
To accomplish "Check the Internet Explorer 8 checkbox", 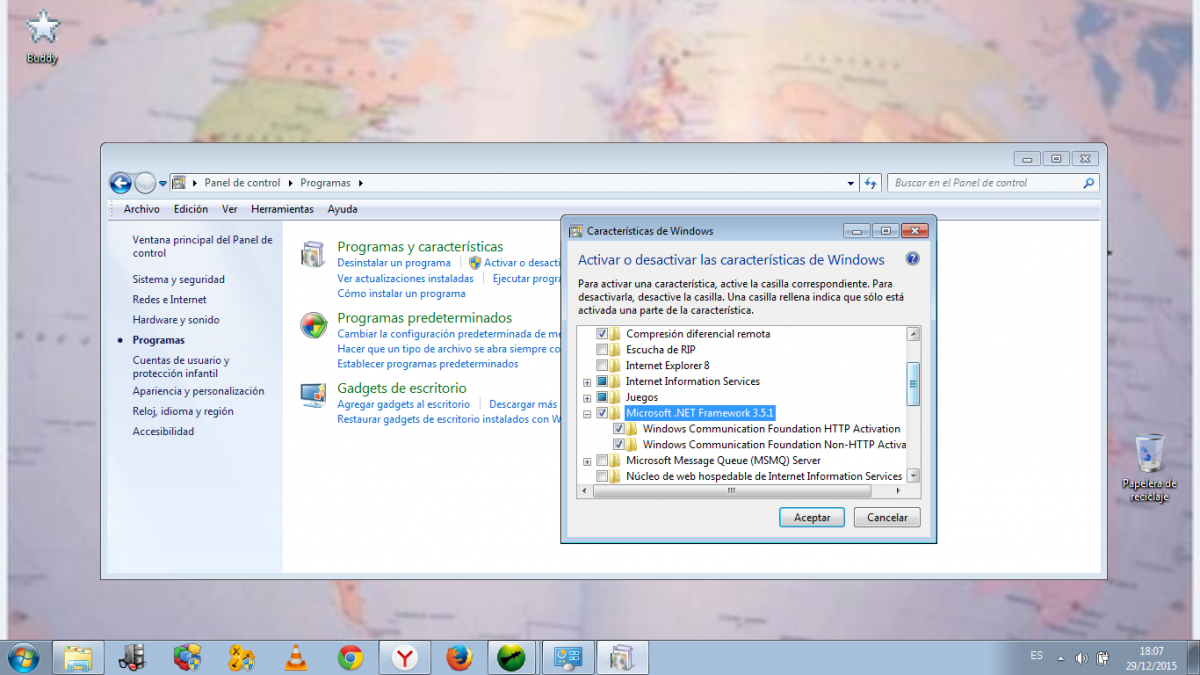I will click(x=602, y=366).
